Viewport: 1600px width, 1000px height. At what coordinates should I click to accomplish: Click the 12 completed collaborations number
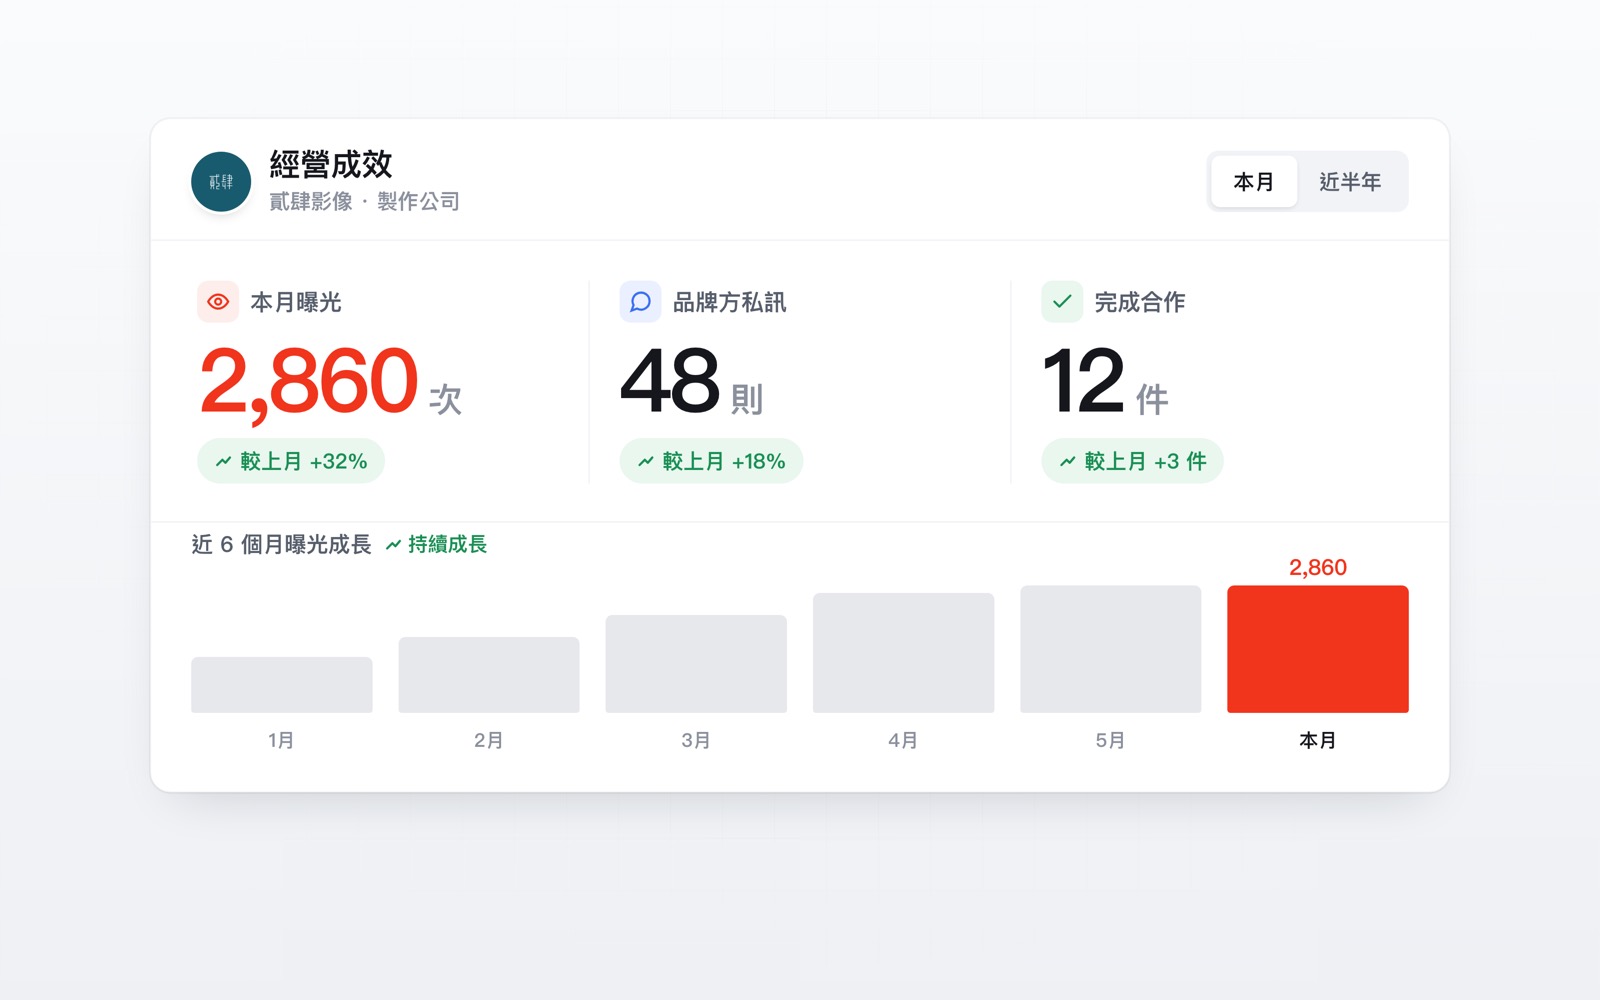point(1084,381)
